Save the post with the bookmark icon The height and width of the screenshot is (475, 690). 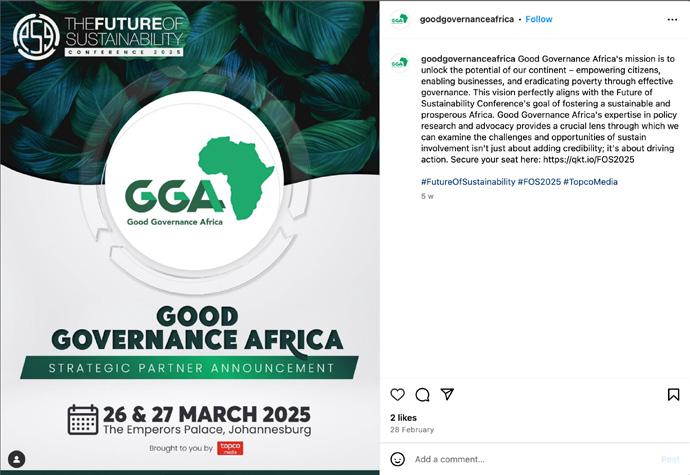(673, 394)
